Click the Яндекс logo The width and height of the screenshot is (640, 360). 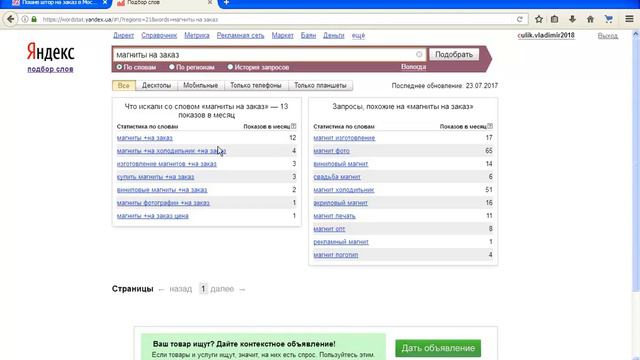coord(50,52)
